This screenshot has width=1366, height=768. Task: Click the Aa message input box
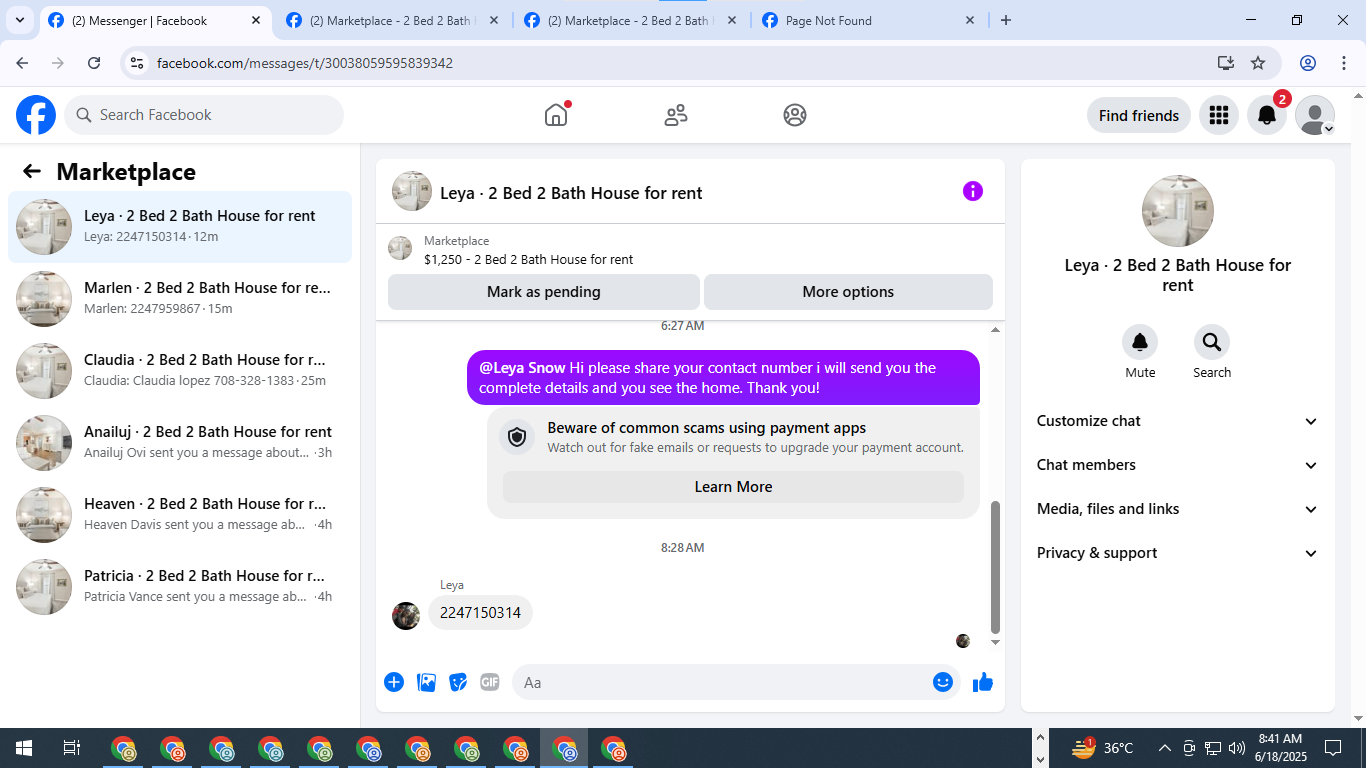click(723, 682)
